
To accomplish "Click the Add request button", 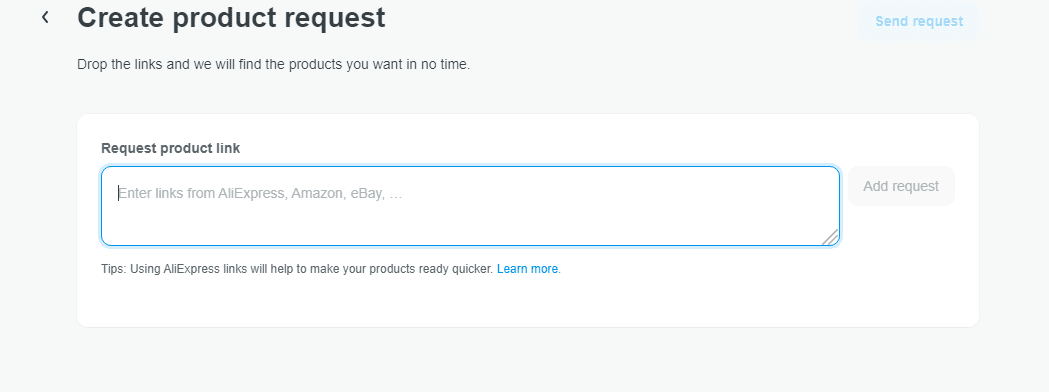I will pos(901,186).
